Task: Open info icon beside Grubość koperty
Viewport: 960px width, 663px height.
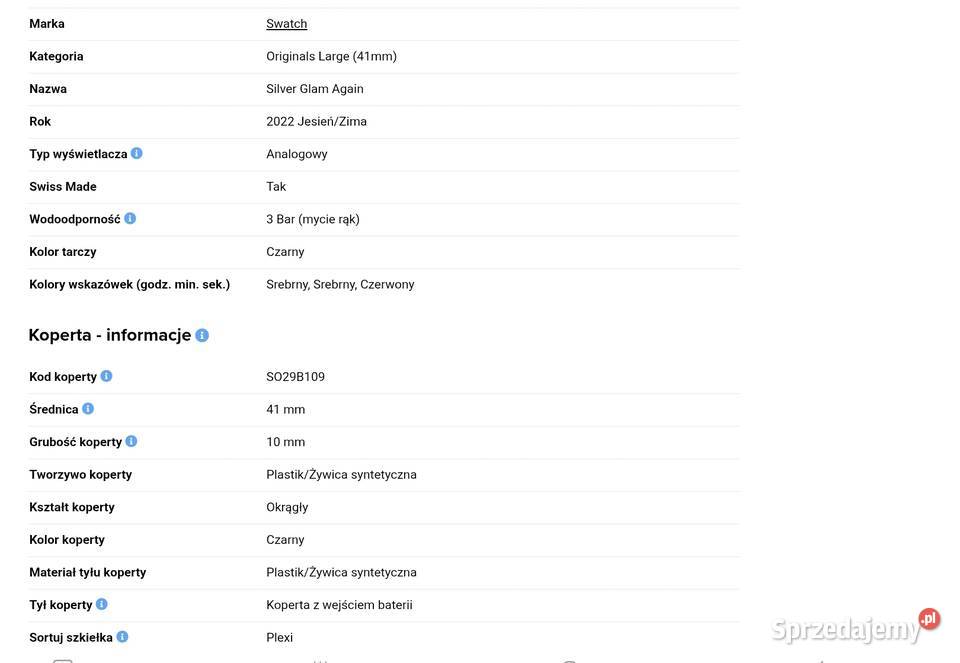Action: 131,441
